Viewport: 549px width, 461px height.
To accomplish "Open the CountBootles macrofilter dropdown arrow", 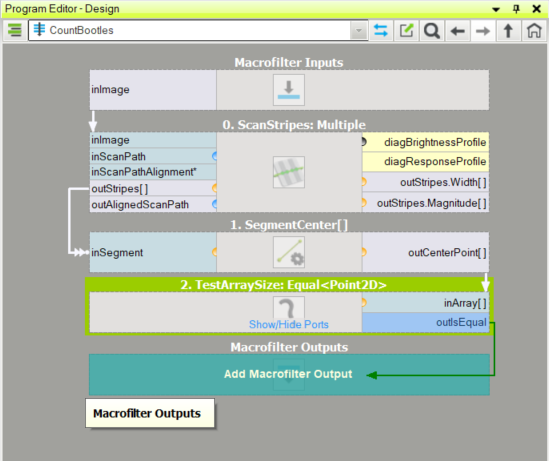I will [x=359, y=30].
